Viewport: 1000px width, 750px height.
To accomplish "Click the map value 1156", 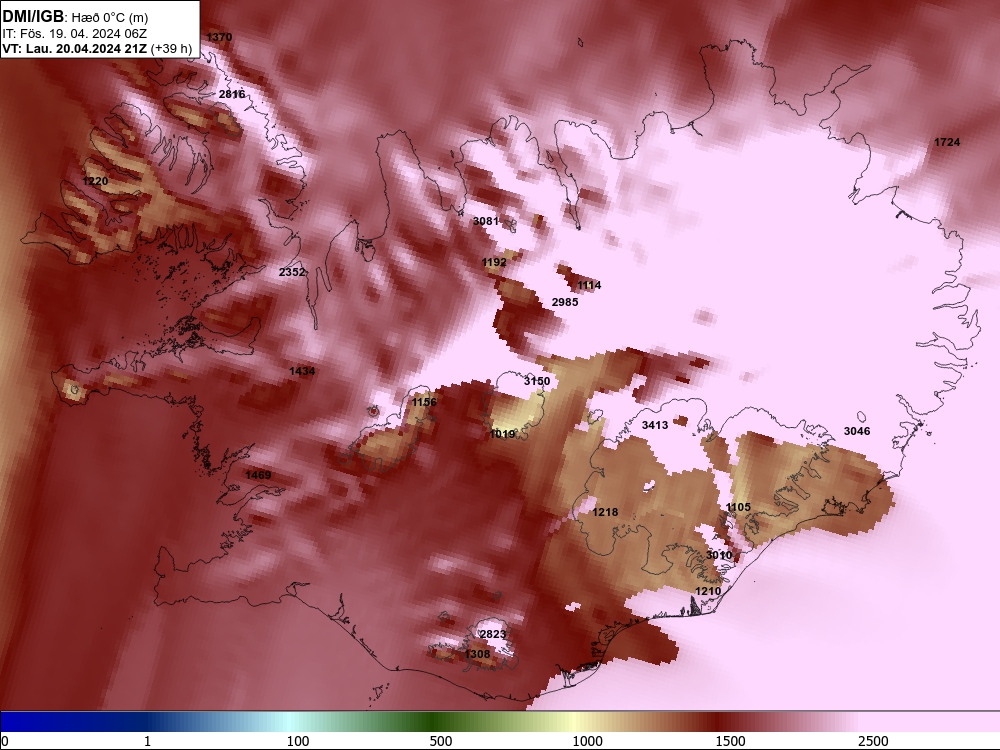I will pyautogui.click(x=424, y=402).
